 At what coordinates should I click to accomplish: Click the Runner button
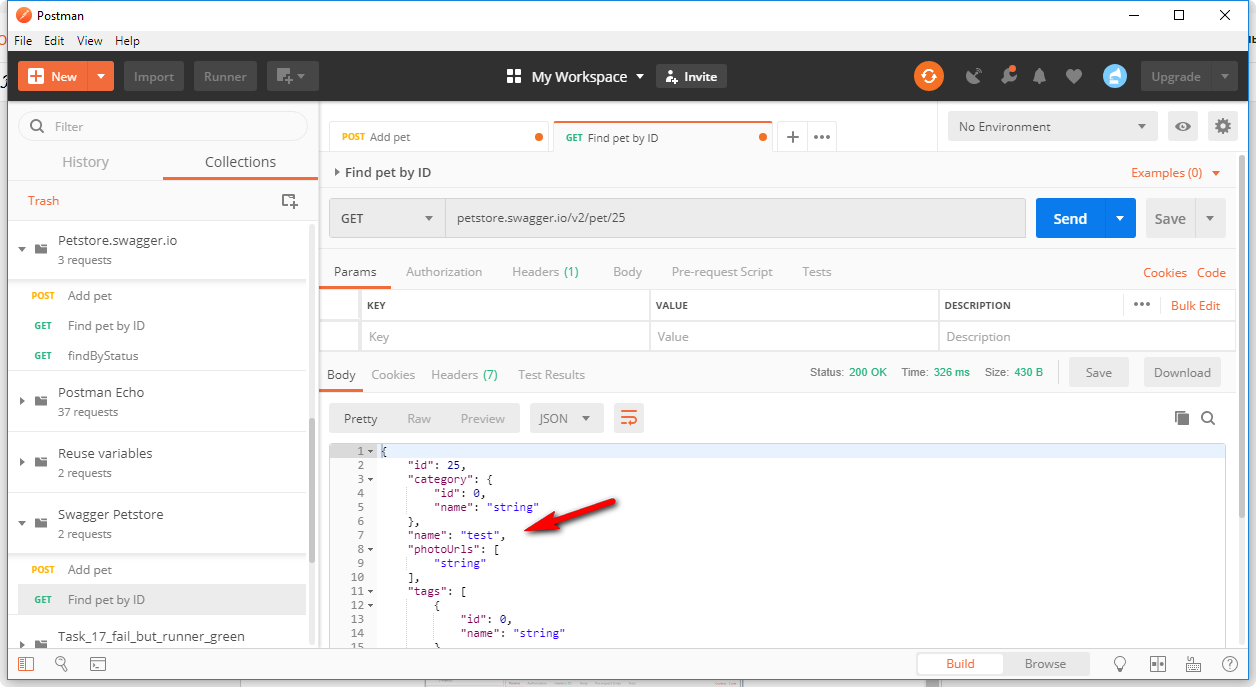[226, 77]
